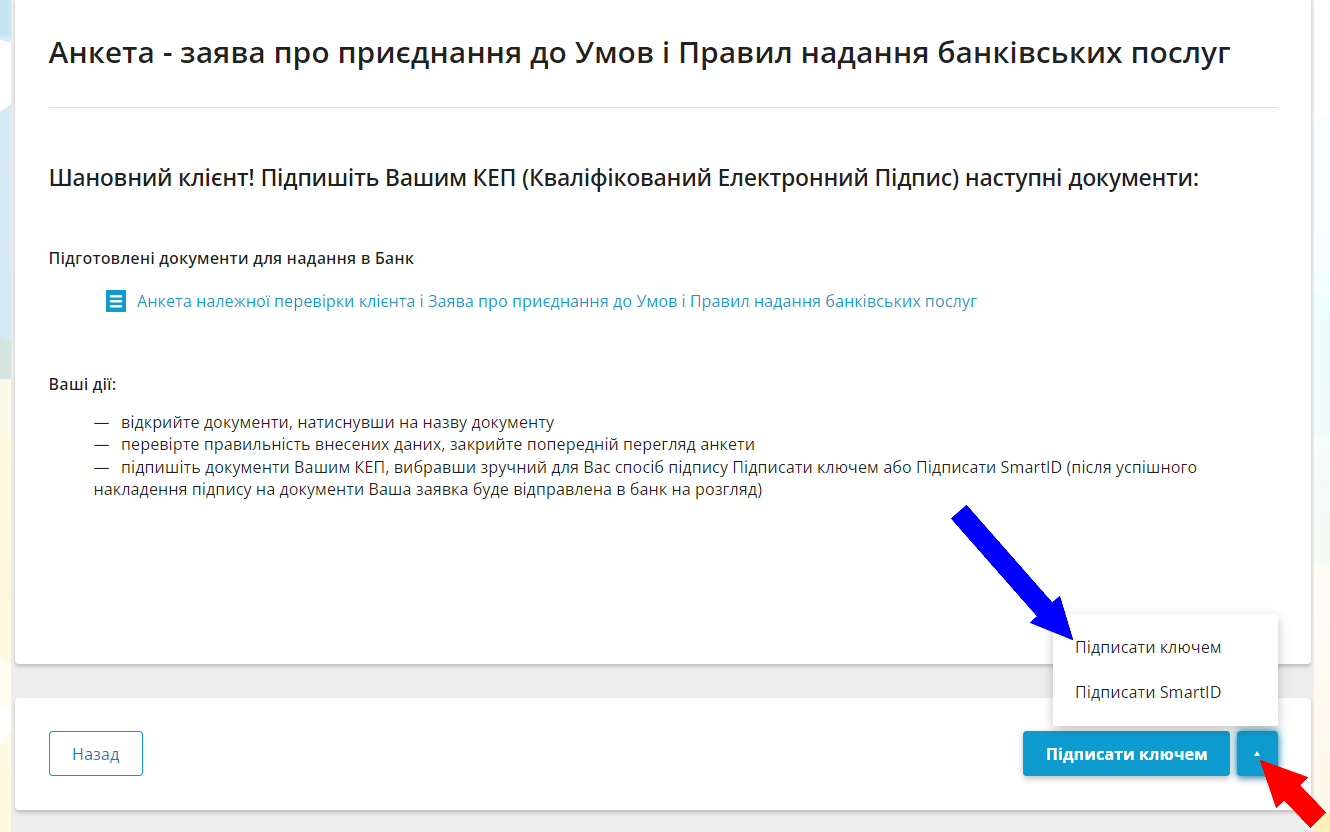Open the Анкета належної перевірки клієнта document link

coord(556,301)
